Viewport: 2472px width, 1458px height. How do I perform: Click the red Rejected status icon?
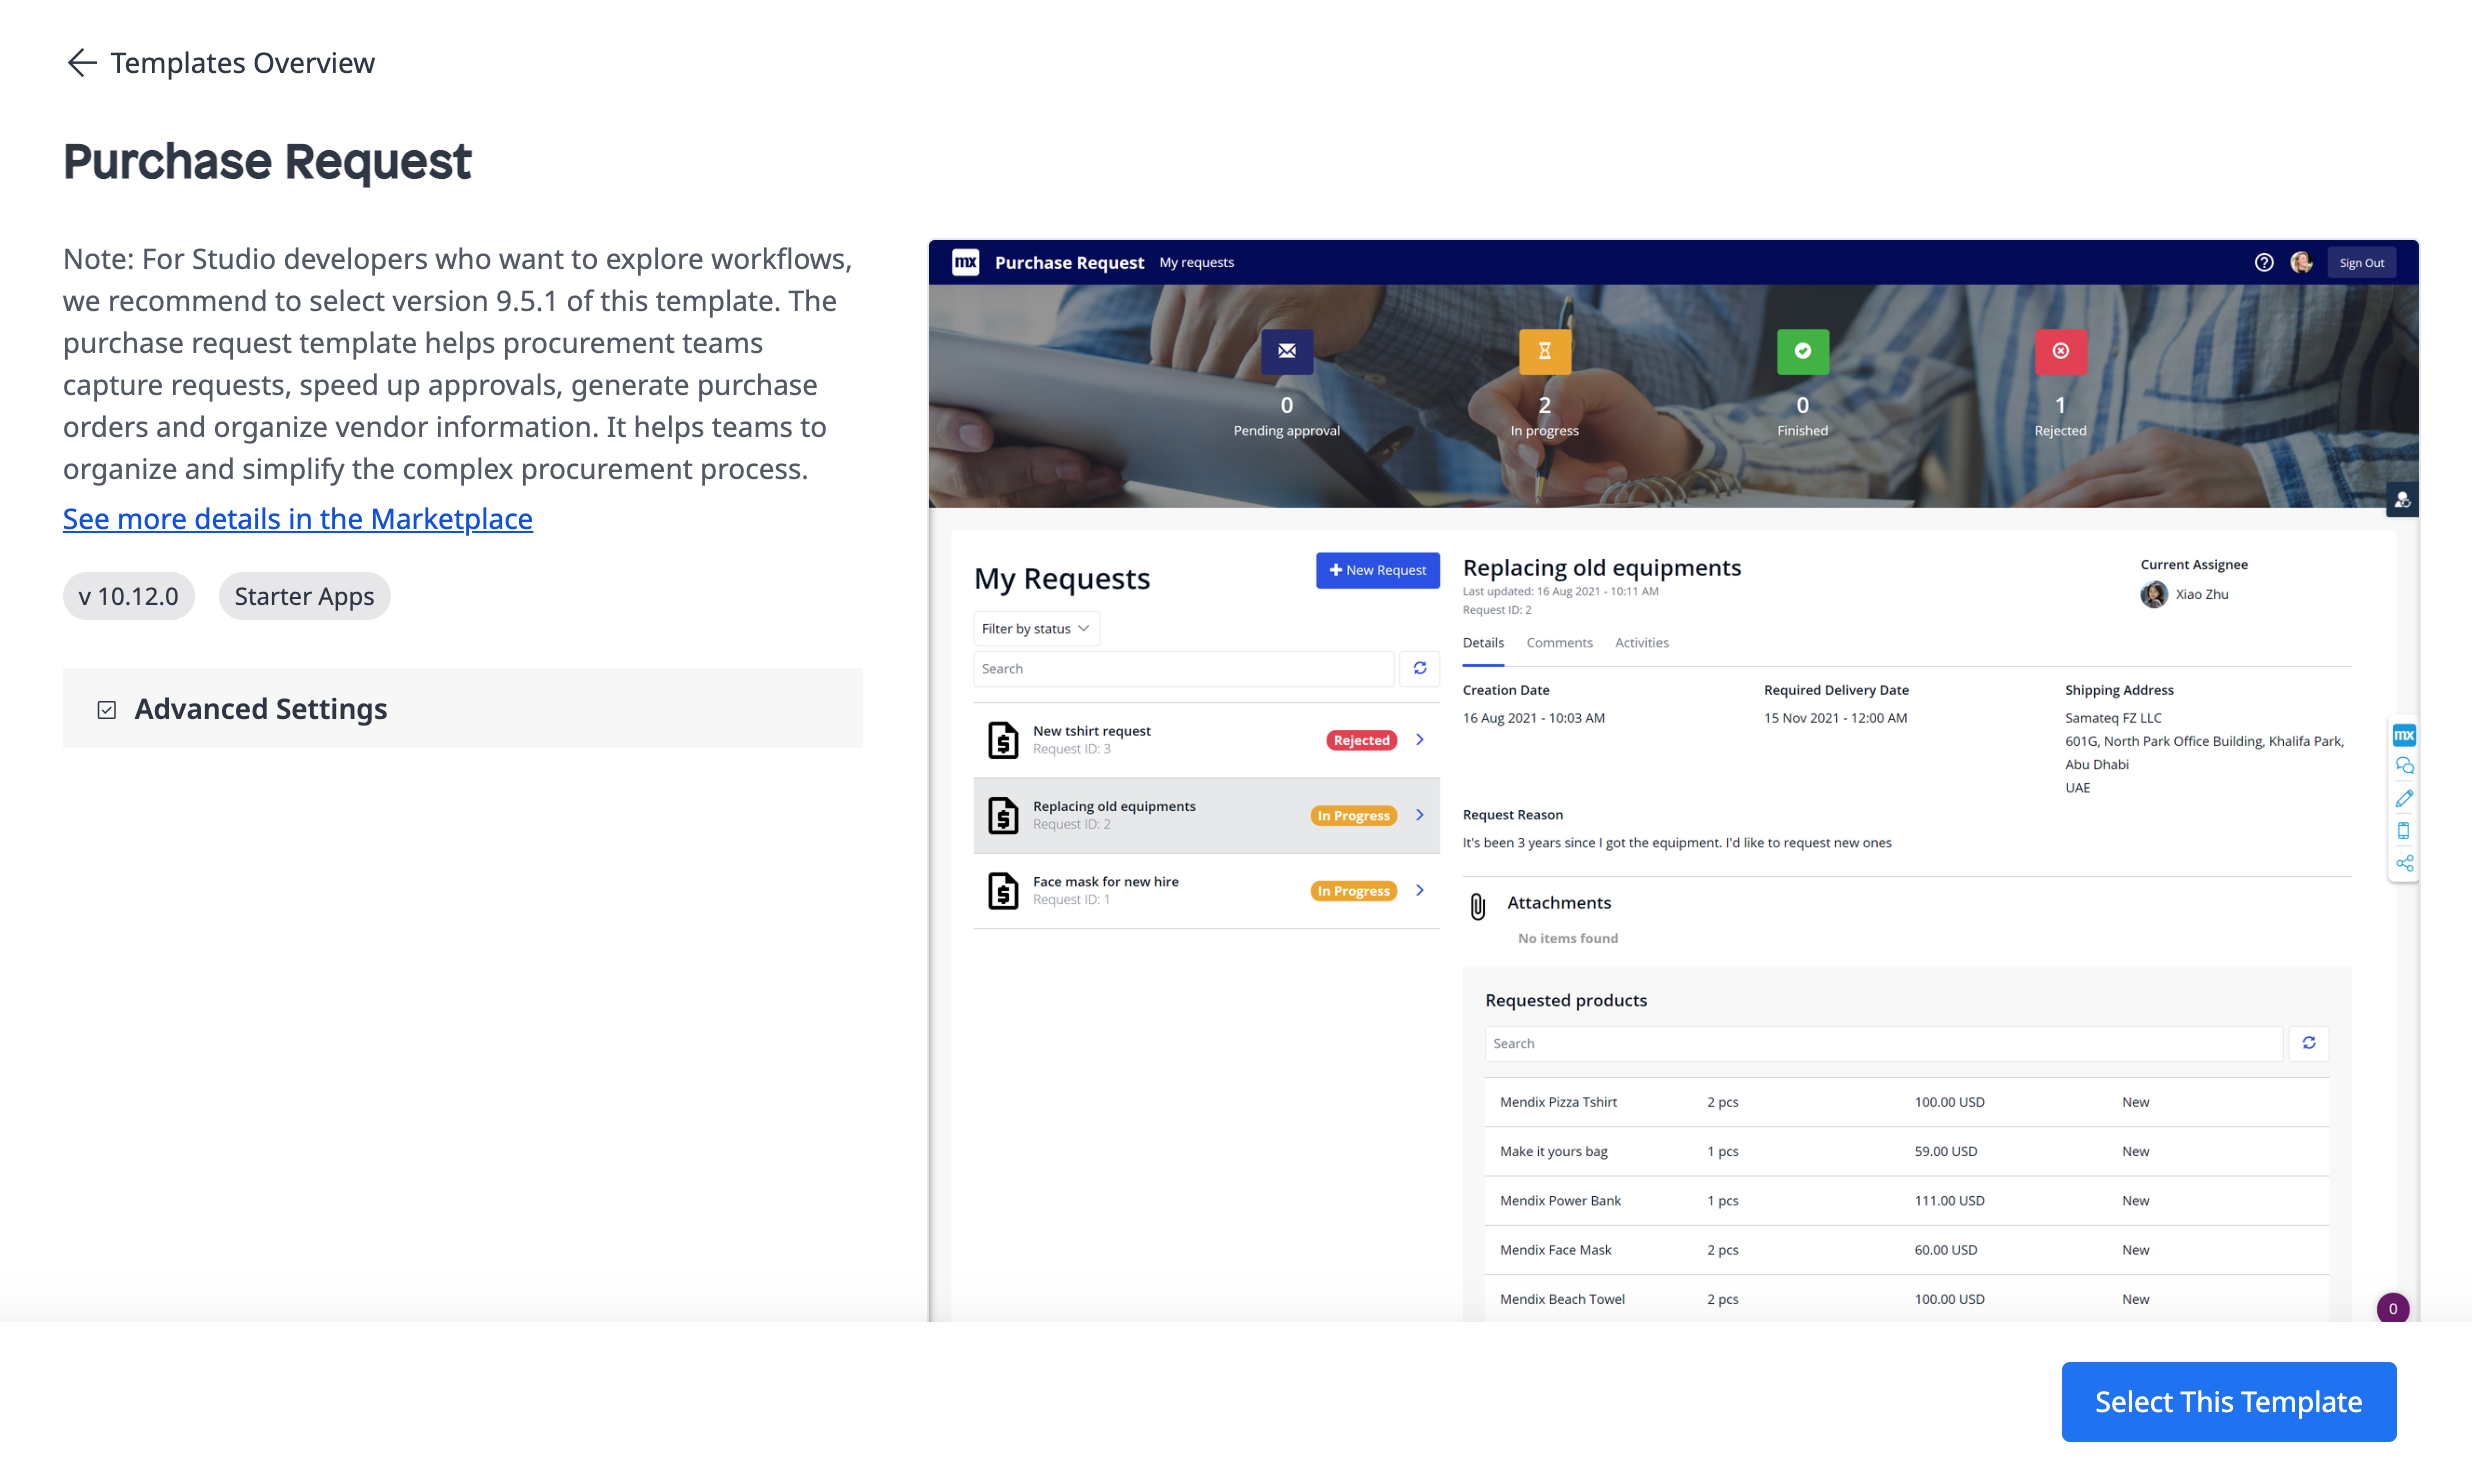click(2060, 351)
